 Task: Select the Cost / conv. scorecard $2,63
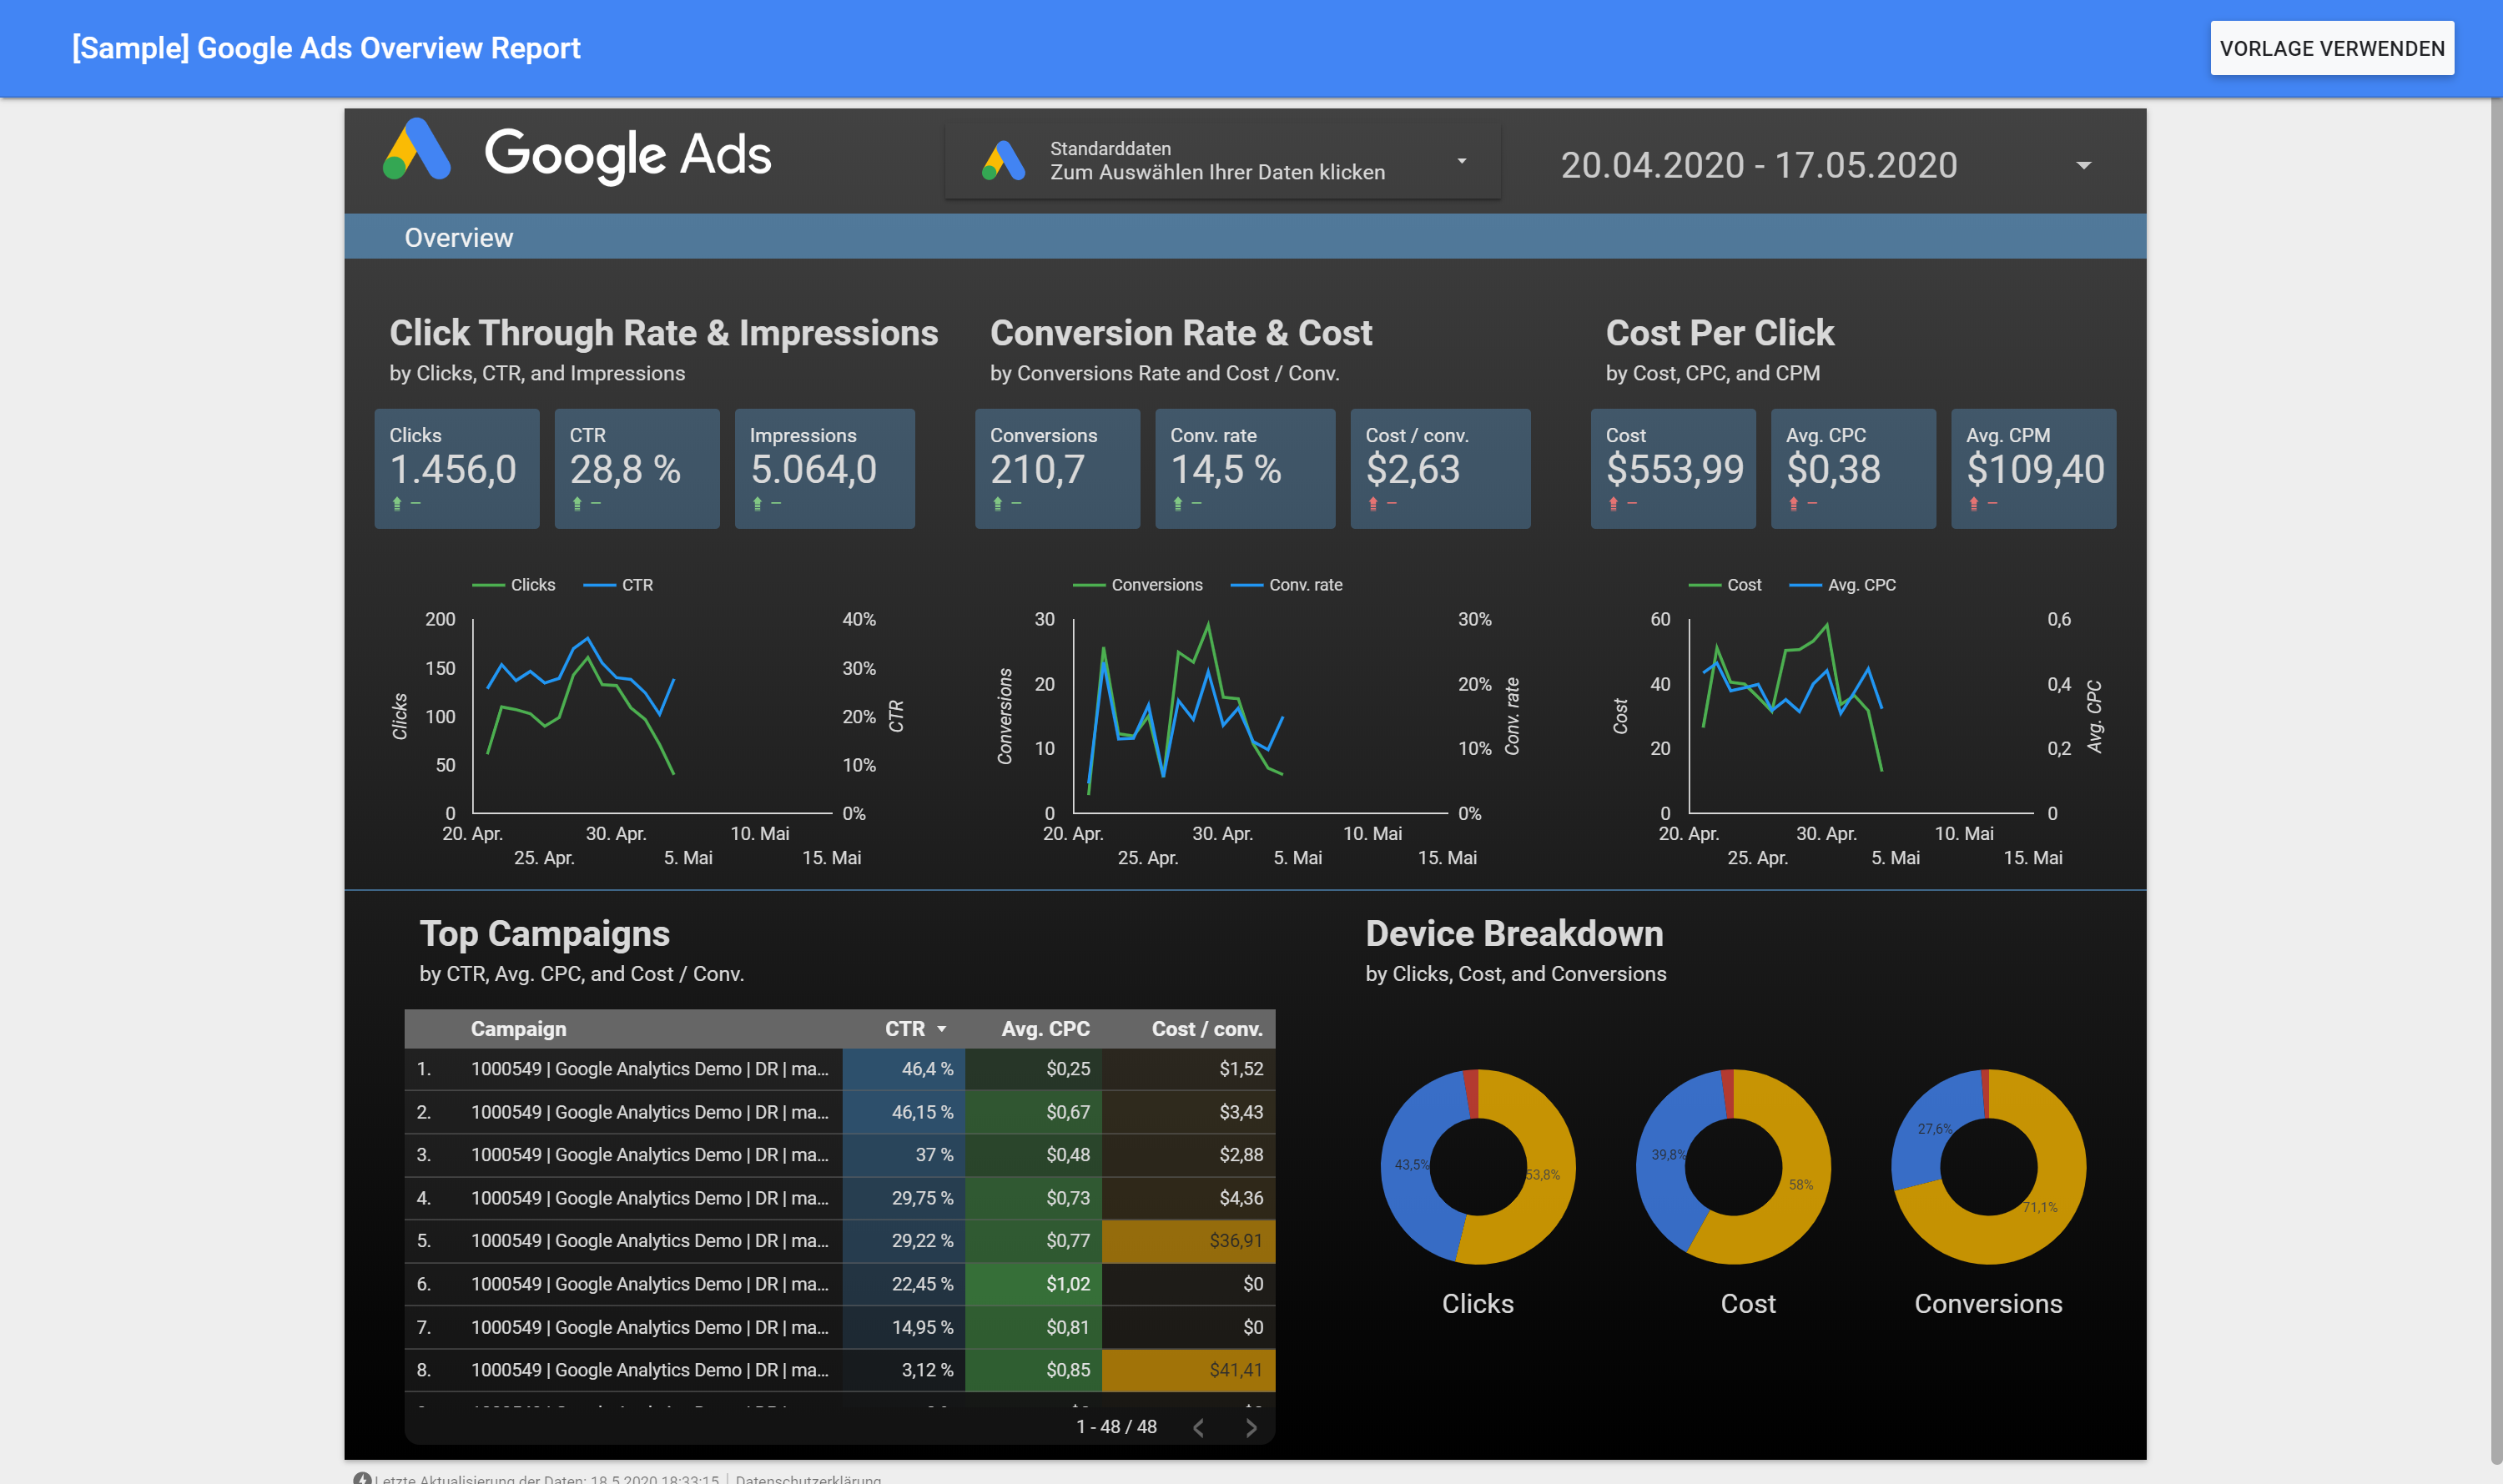[1440, 468]
